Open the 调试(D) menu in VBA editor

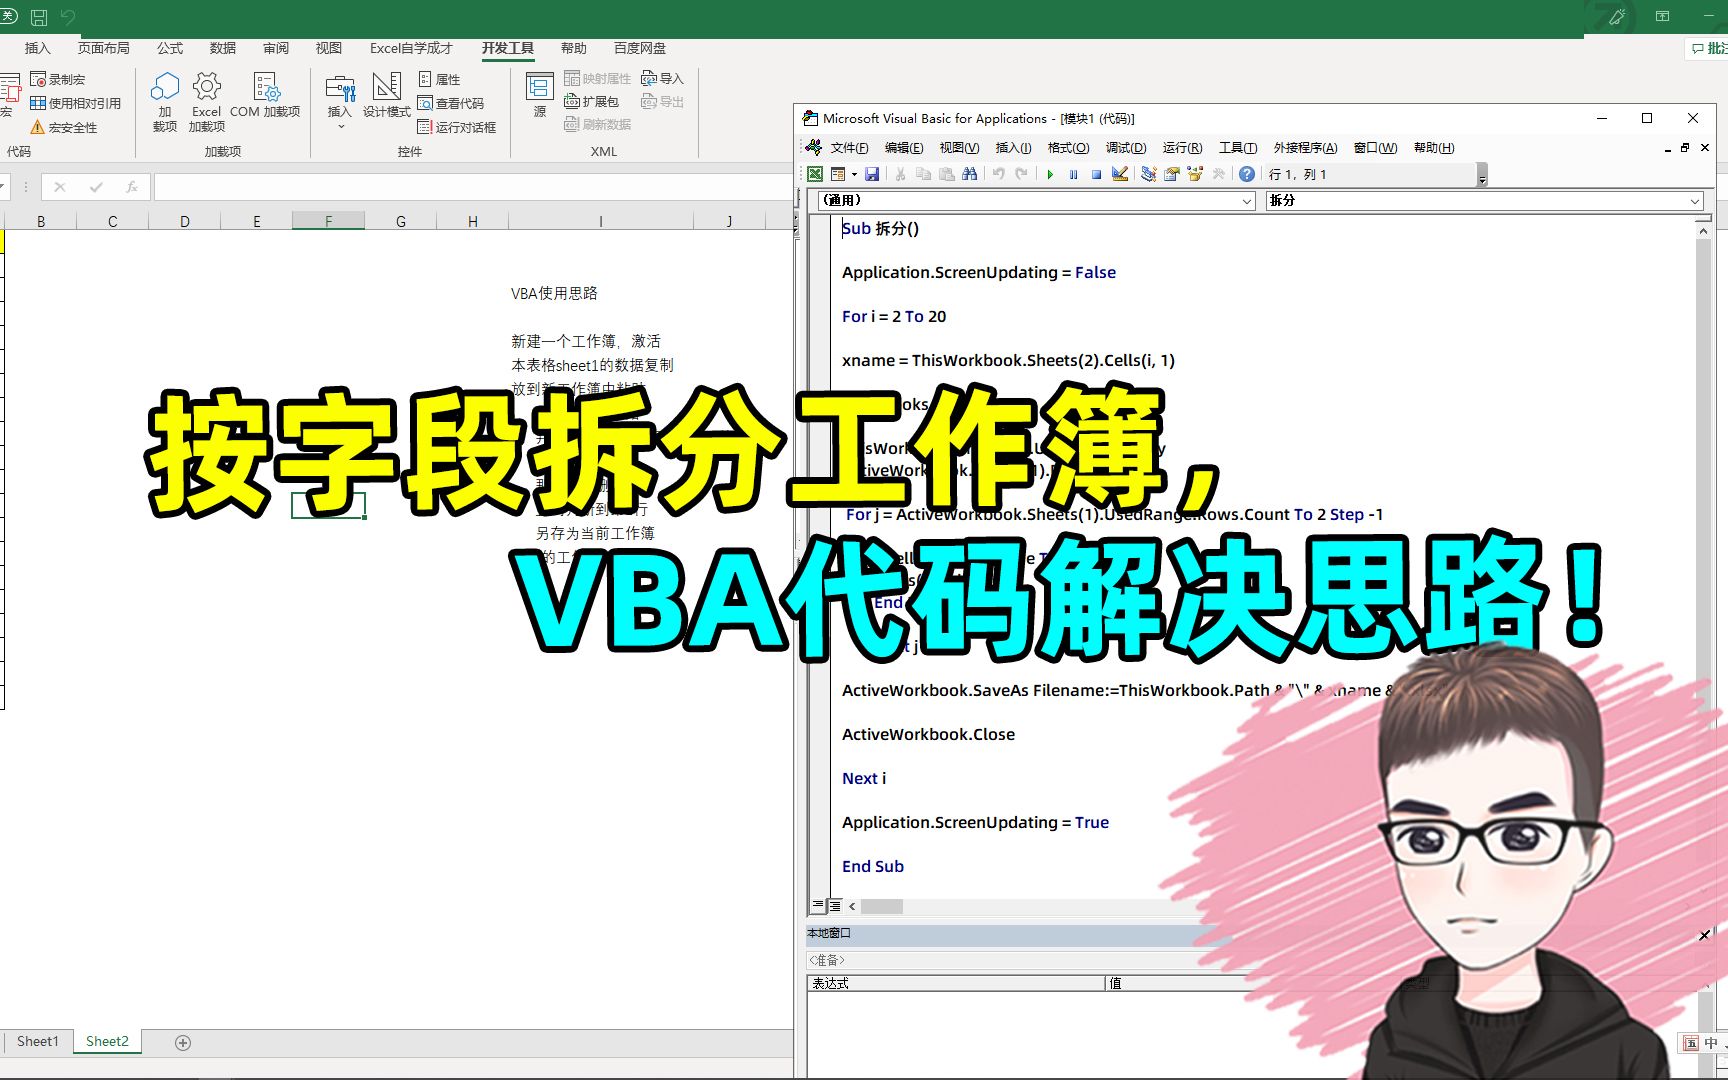click(1124, 147)
